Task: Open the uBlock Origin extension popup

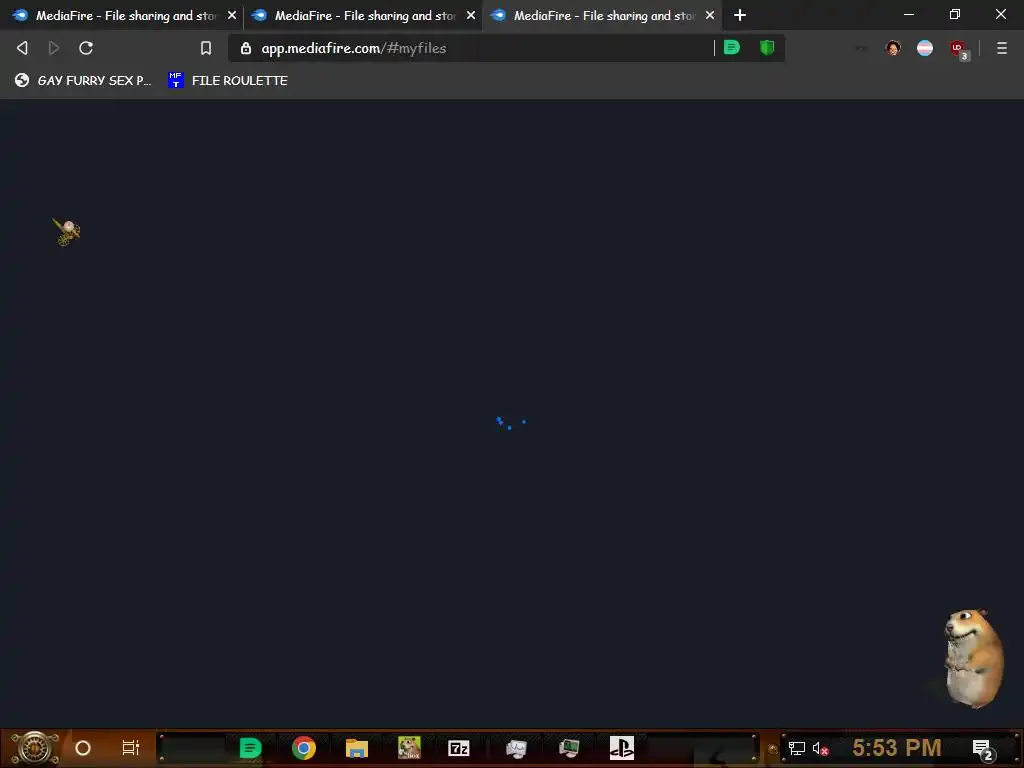Action: click(958, 49)
